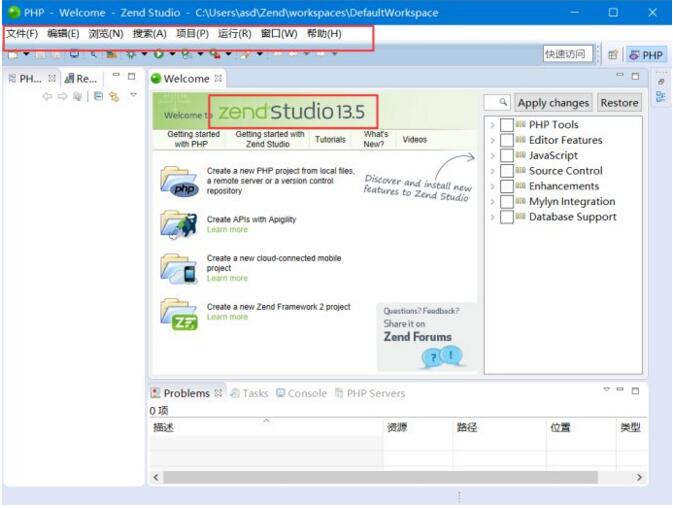
Task: Click the Restore button
Action: pyautogui.click(x=619, y=103)
